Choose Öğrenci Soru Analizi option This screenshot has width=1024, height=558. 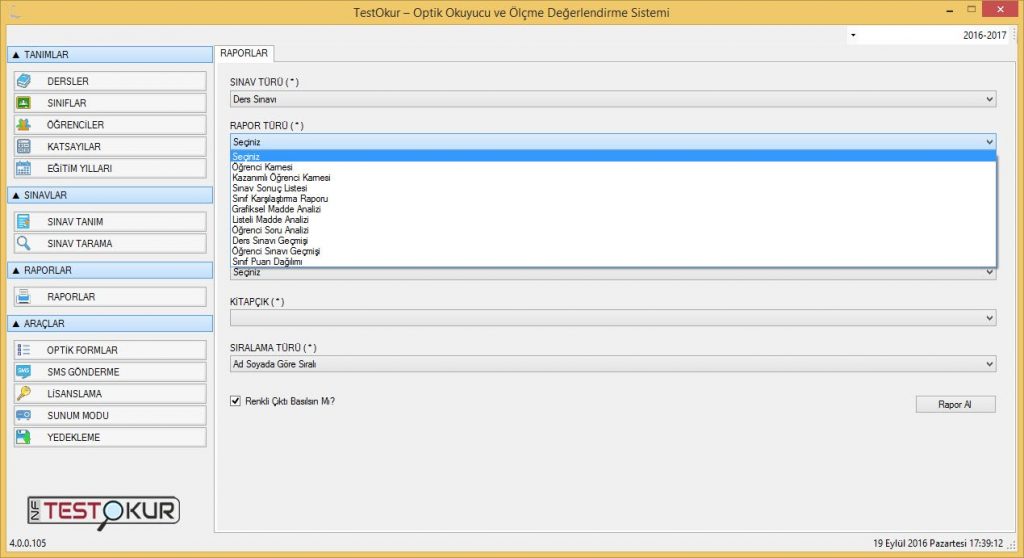coord(613,229)
